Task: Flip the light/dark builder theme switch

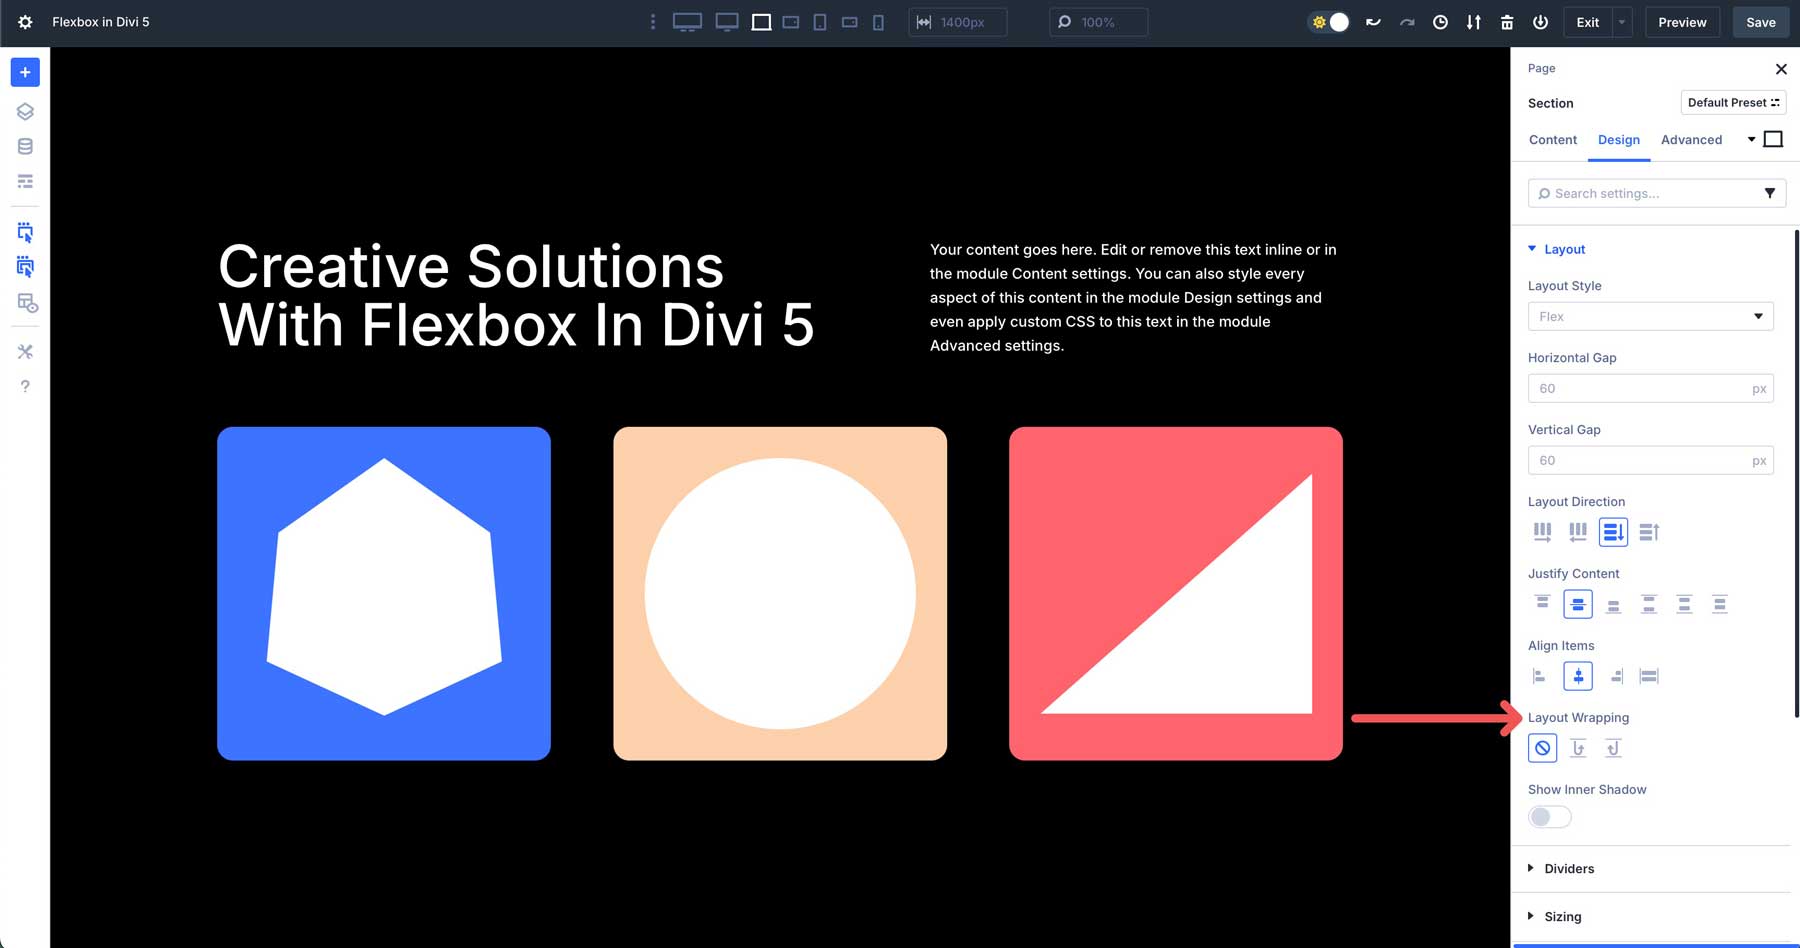Action: pyautogui.click(x=1328, y=21)
